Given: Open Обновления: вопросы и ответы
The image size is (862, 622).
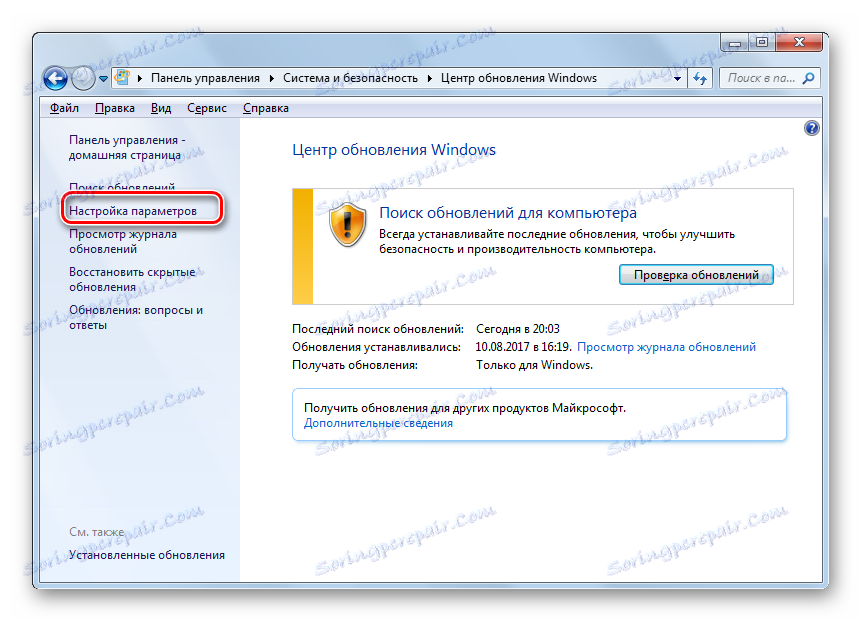Looking at the screenshot, I should pos(136,317).
